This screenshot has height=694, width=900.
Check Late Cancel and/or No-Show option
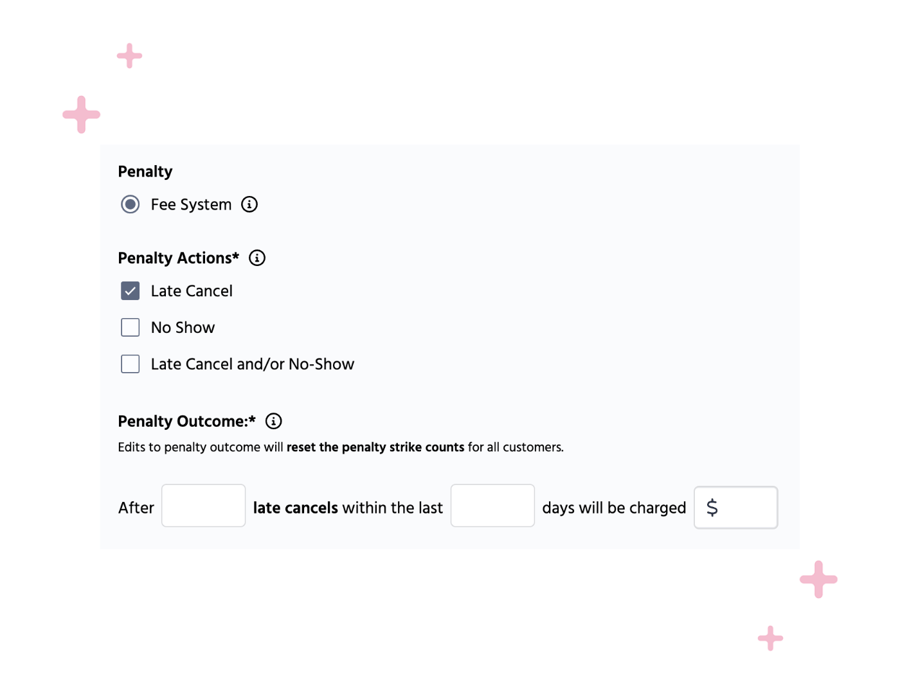pos(130,364)
